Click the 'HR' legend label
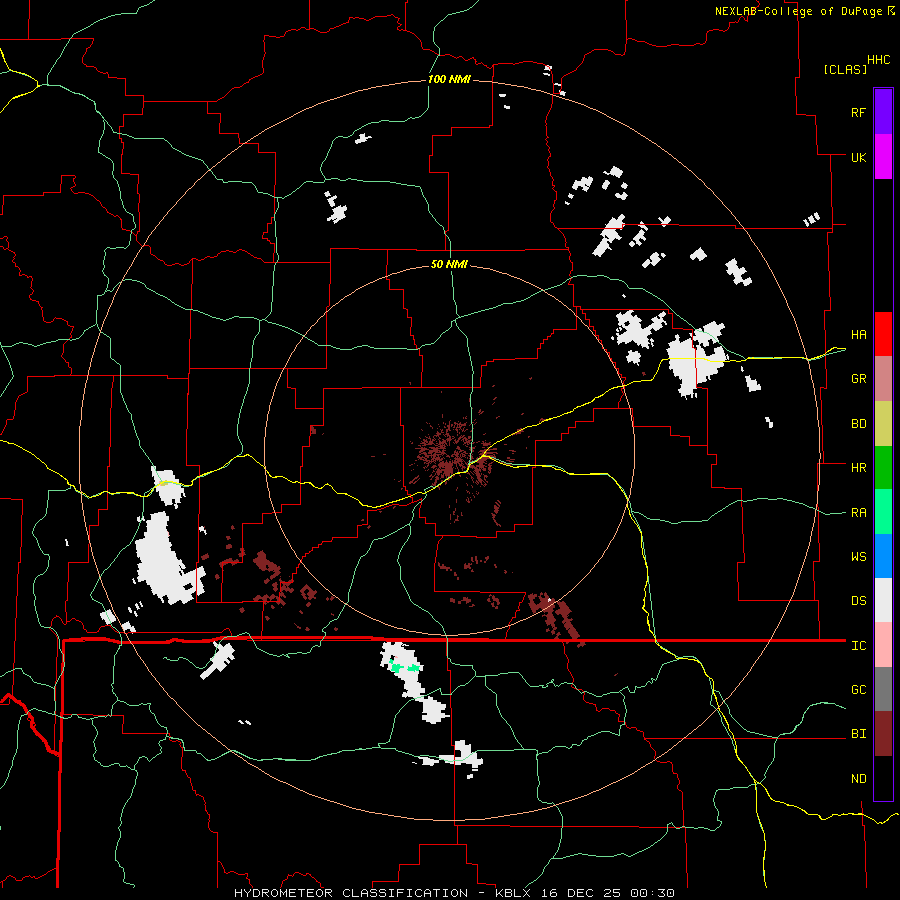Viewport: 900px width, 900px height. [858, 468]
